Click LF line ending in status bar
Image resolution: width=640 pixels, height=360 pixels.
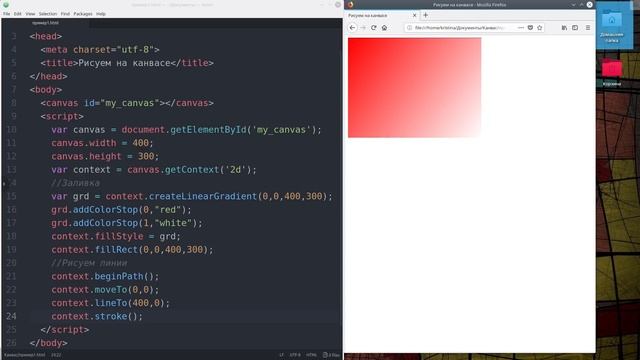(281, 355)
